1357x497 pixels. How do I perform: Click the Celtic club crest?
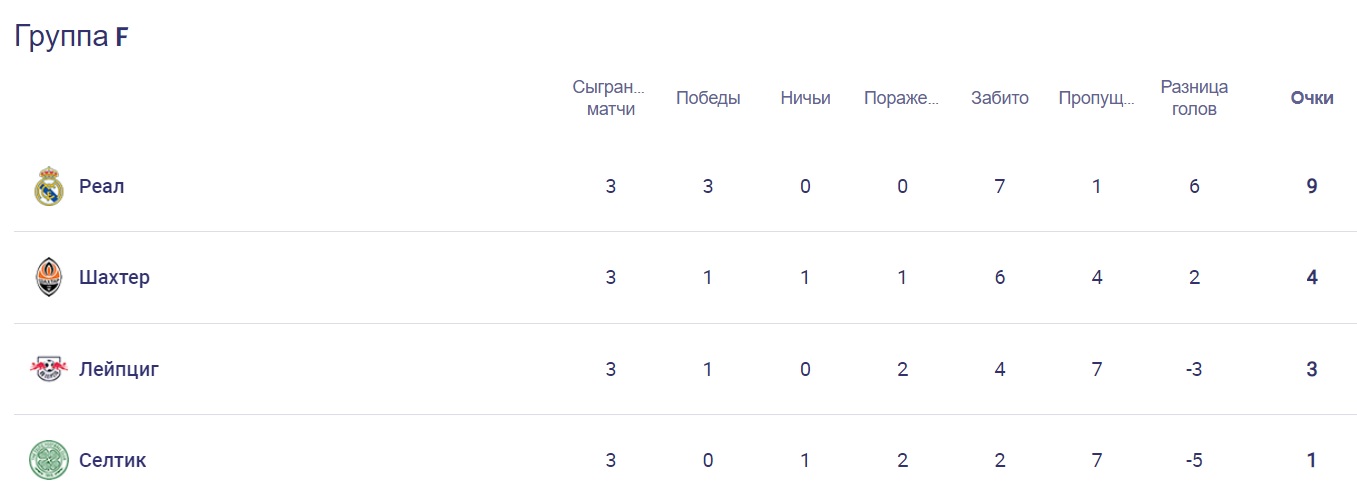49,460
